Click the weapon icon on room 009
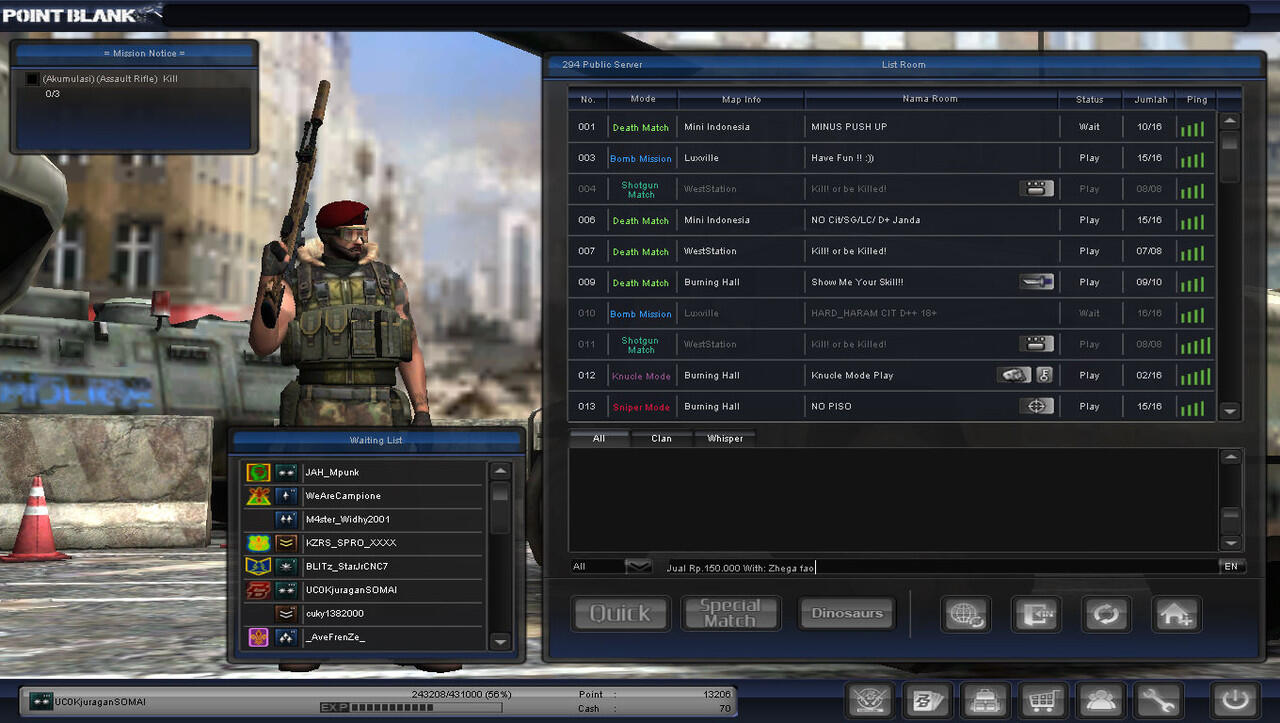Screen dimensions: 1280x723 click(x=1037, y=282)
